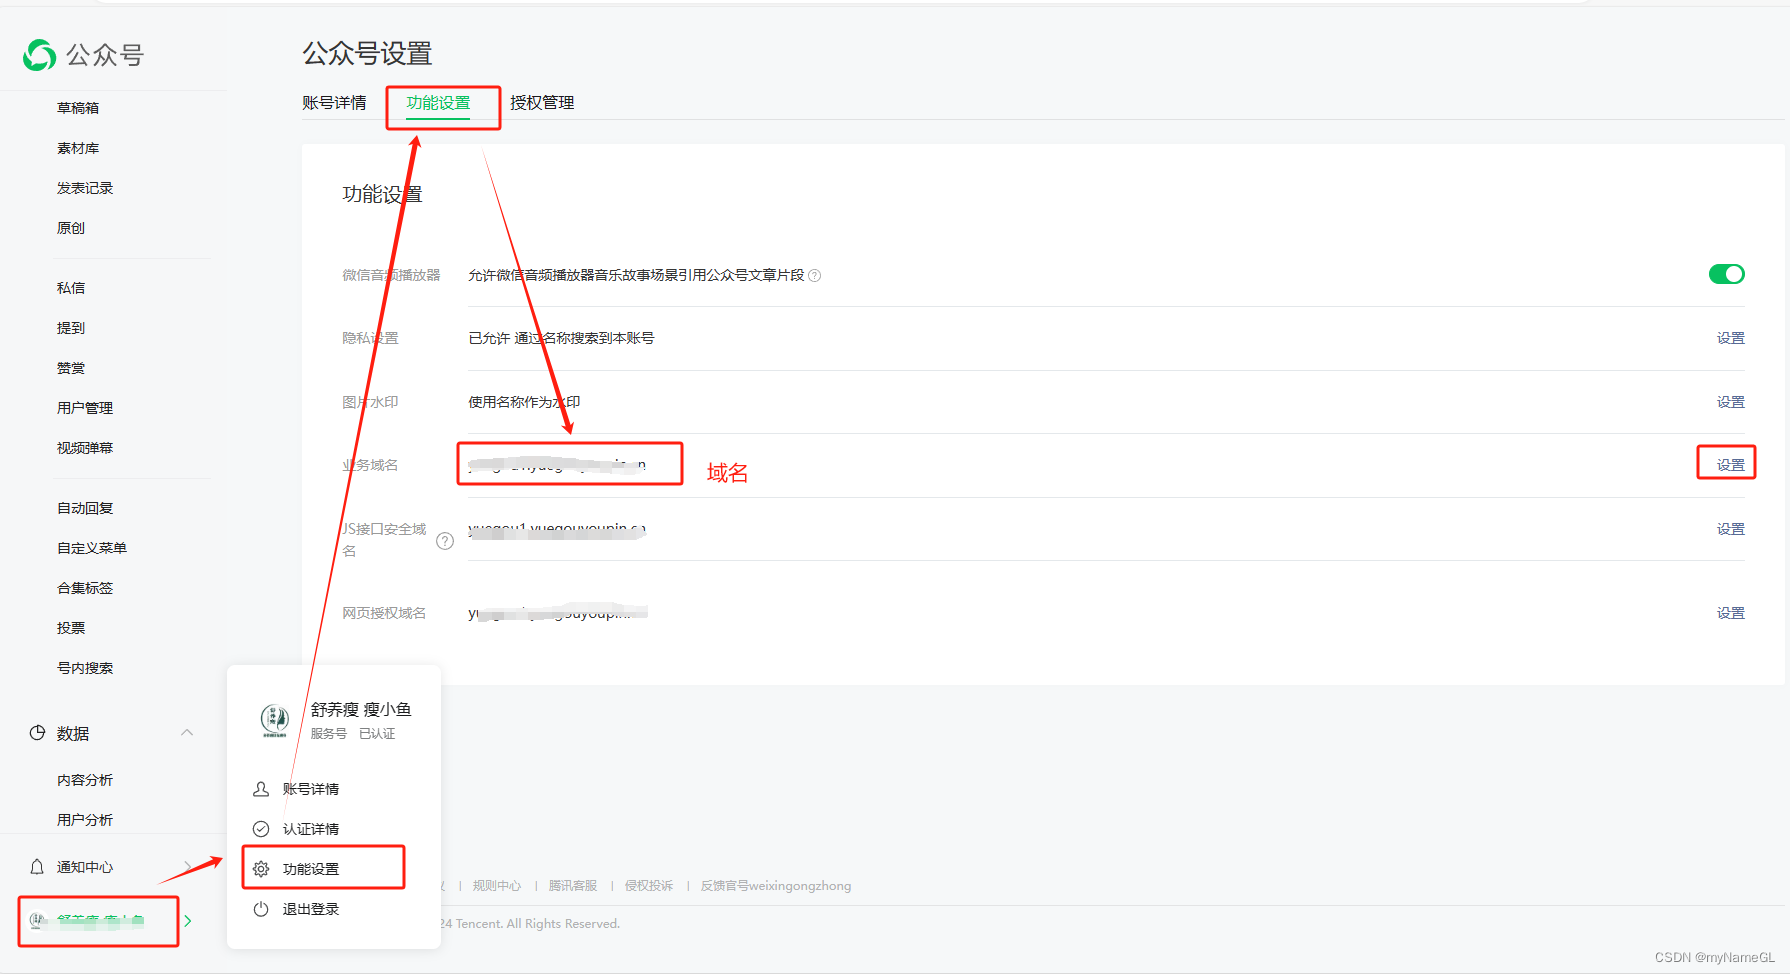Click the 数据 pie chart icon

[x=37, y=733]
